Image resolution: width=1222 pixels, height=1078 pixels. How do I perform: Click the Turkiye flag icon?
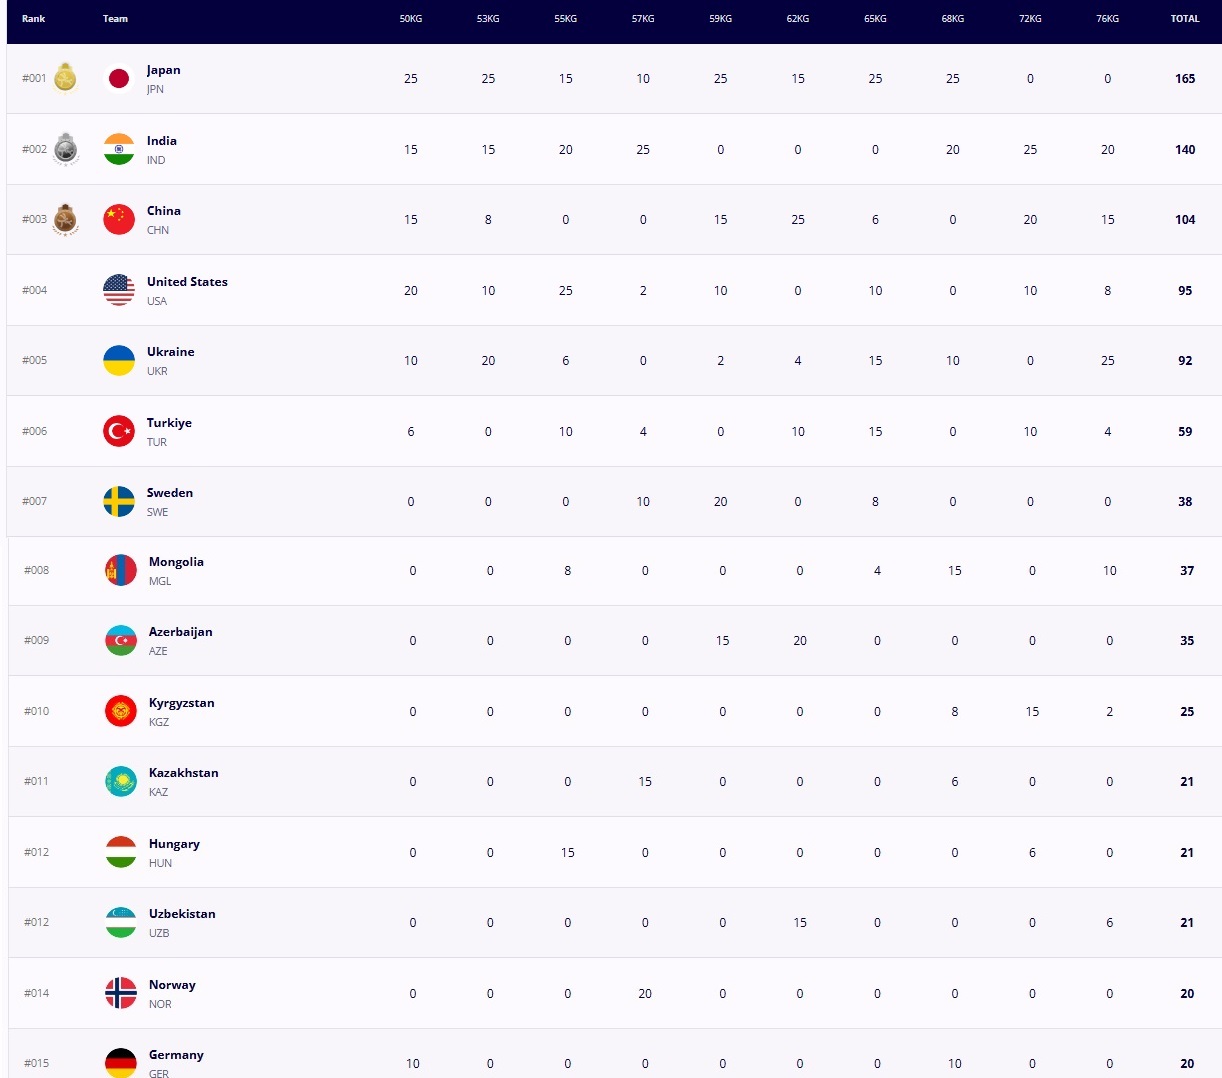[x=119, y=431]
